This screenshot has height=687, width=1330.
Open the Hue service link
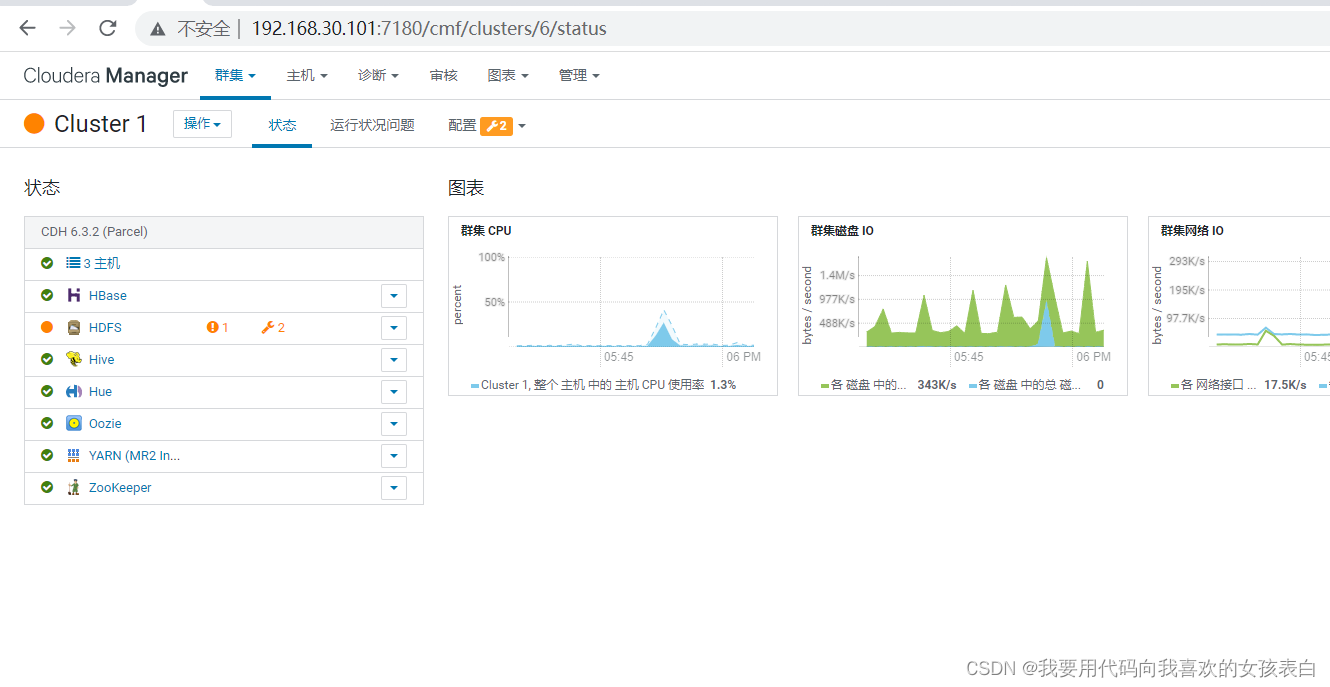(100, 392)
